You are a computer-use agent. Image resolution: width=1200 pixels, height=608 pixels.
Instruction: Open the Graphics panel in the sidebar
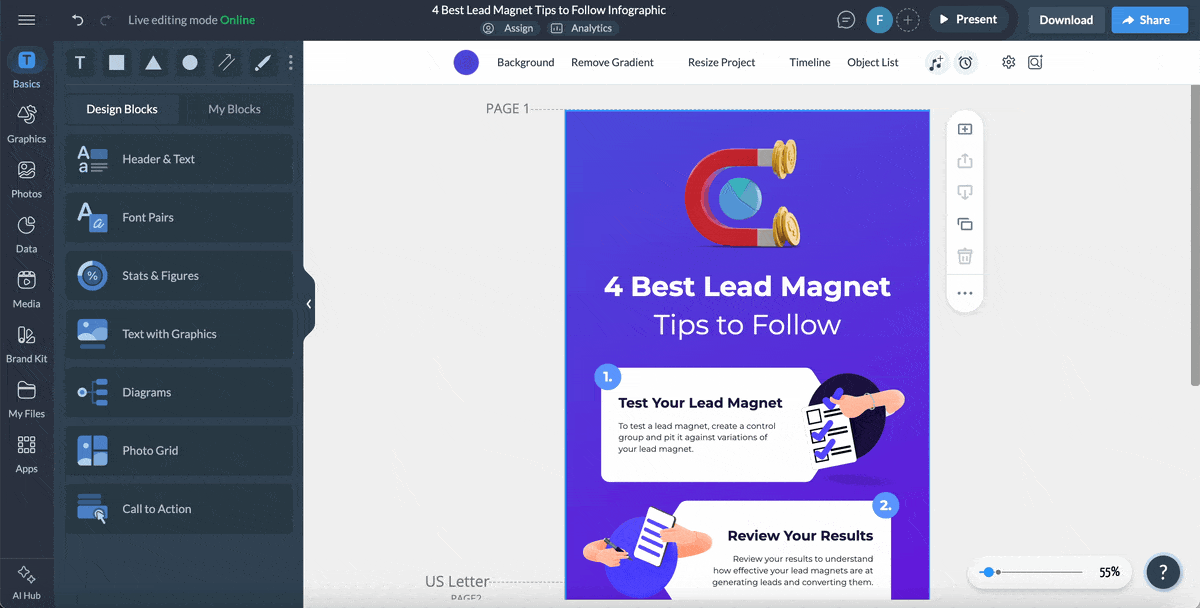[26, 122]
